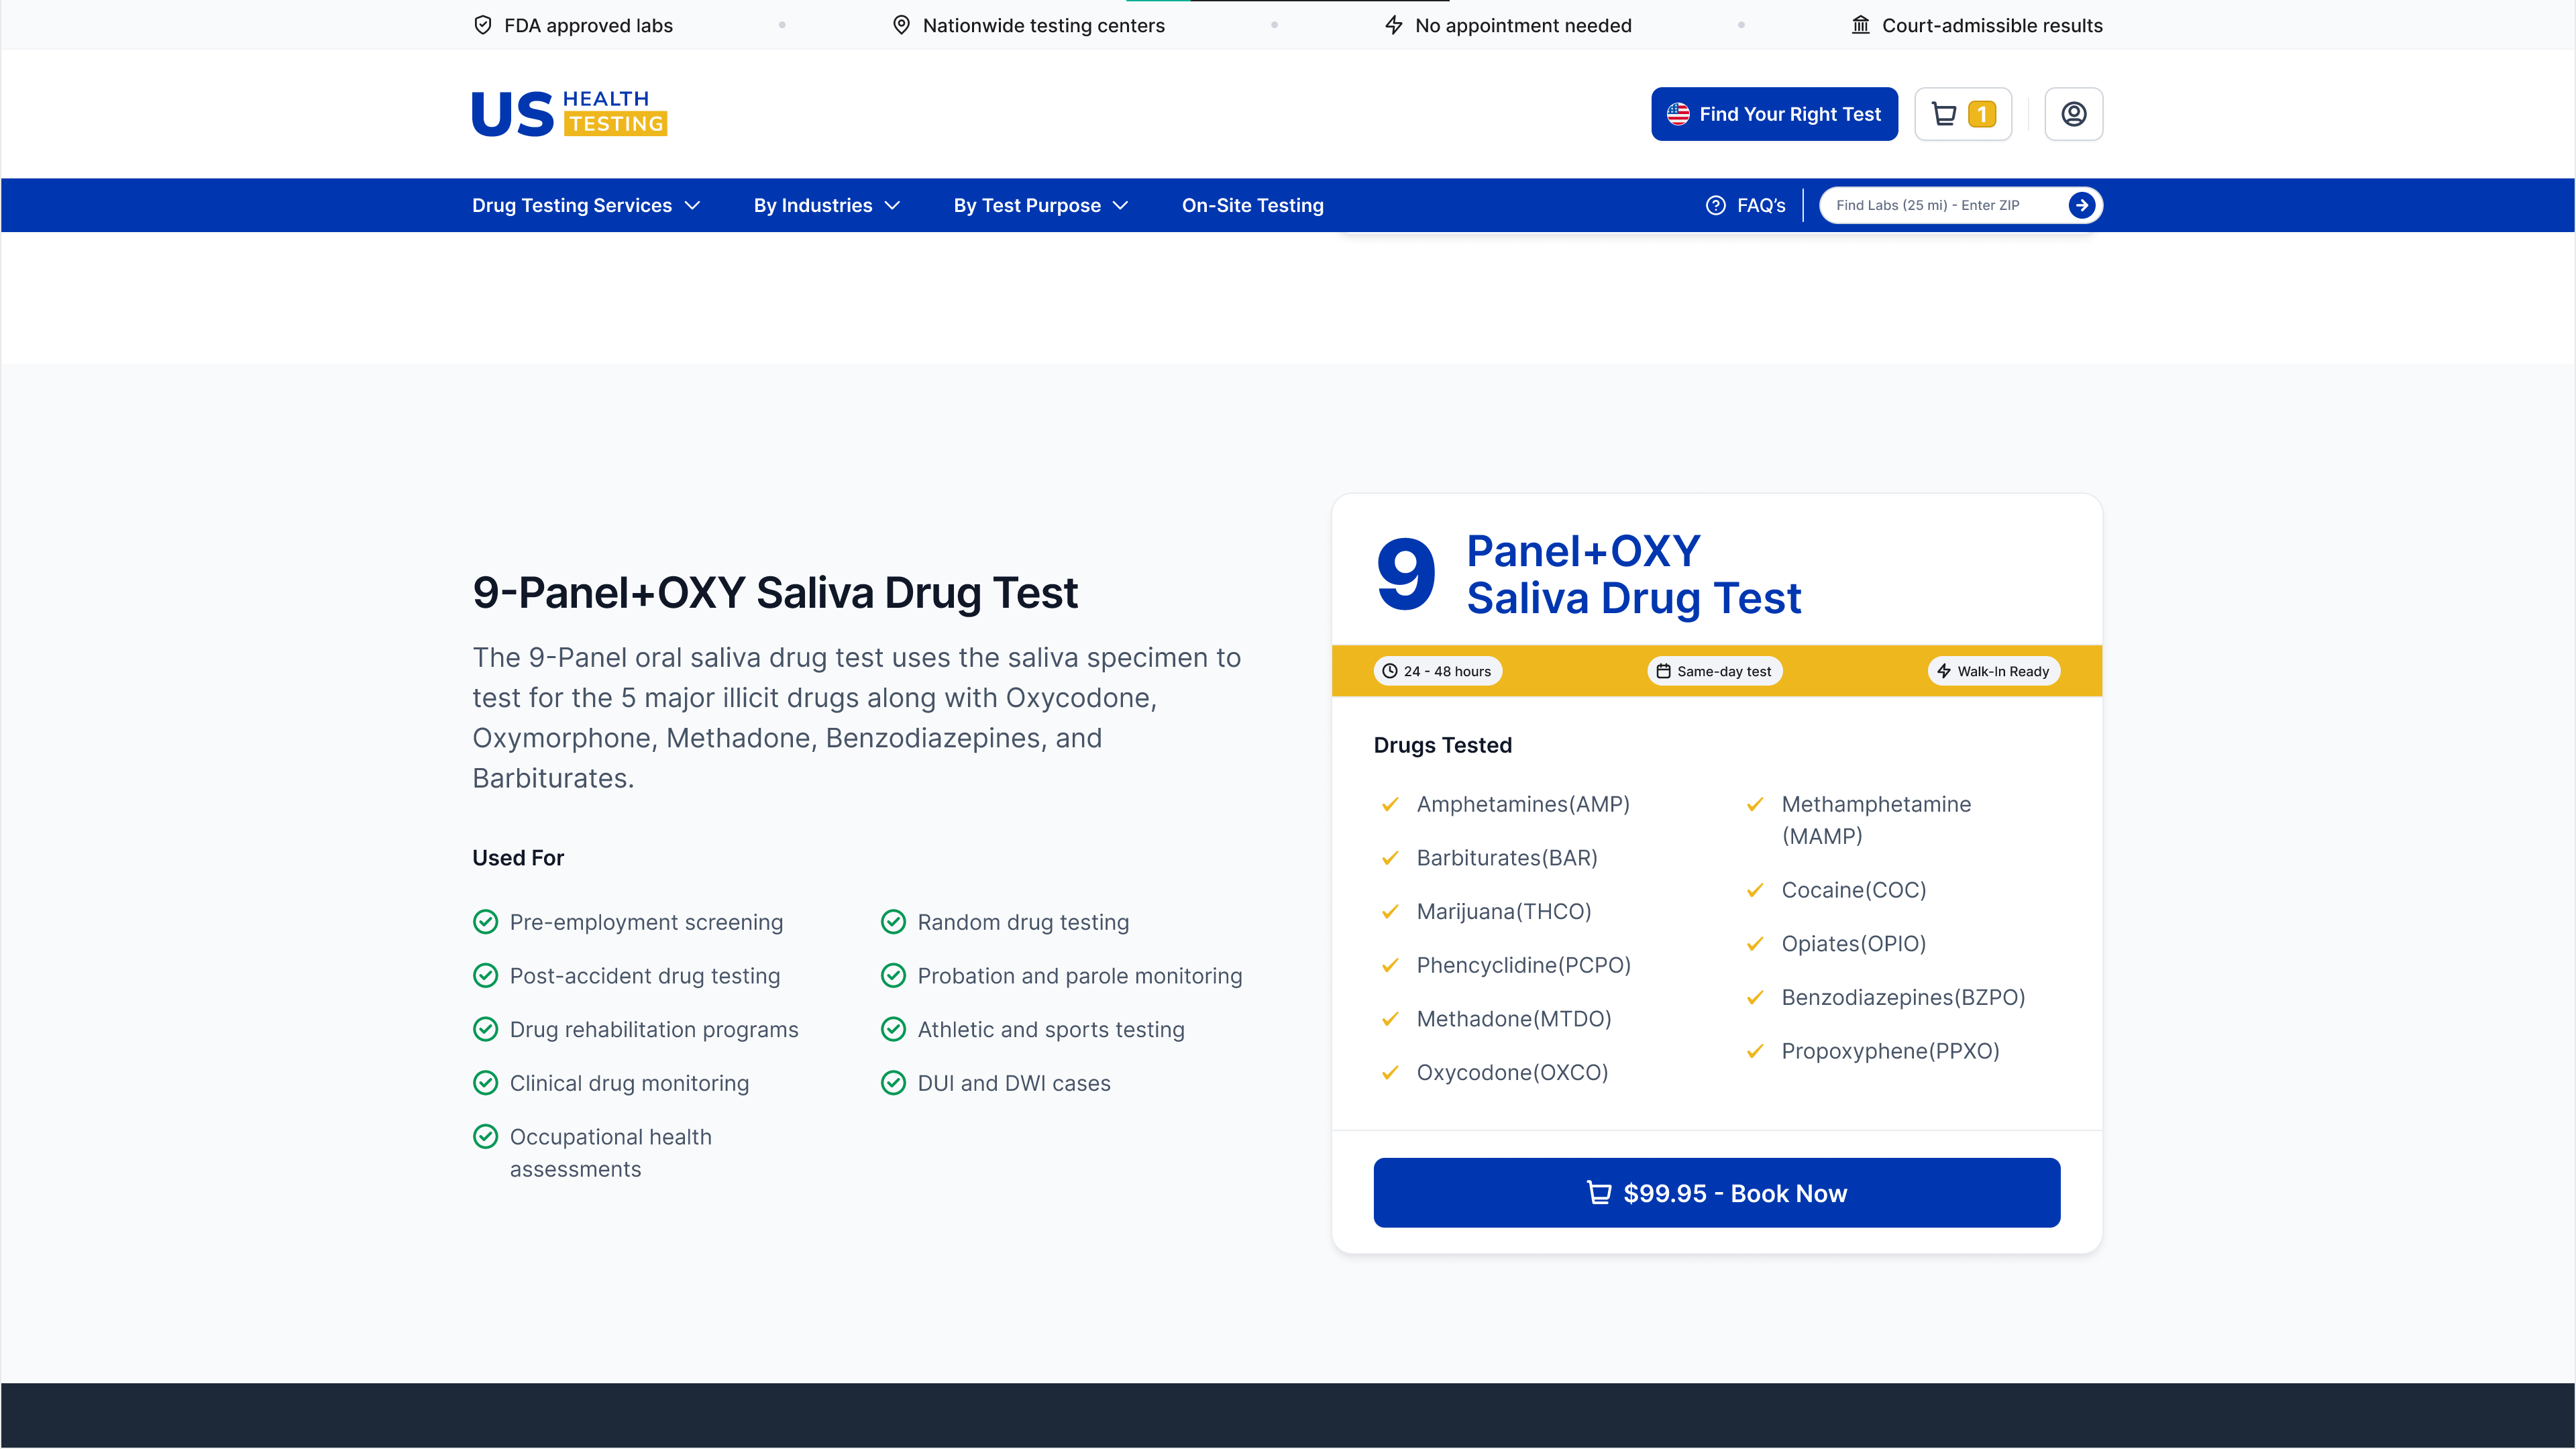
Task: Open the By Industries dropdown
Action: [826, 205]
